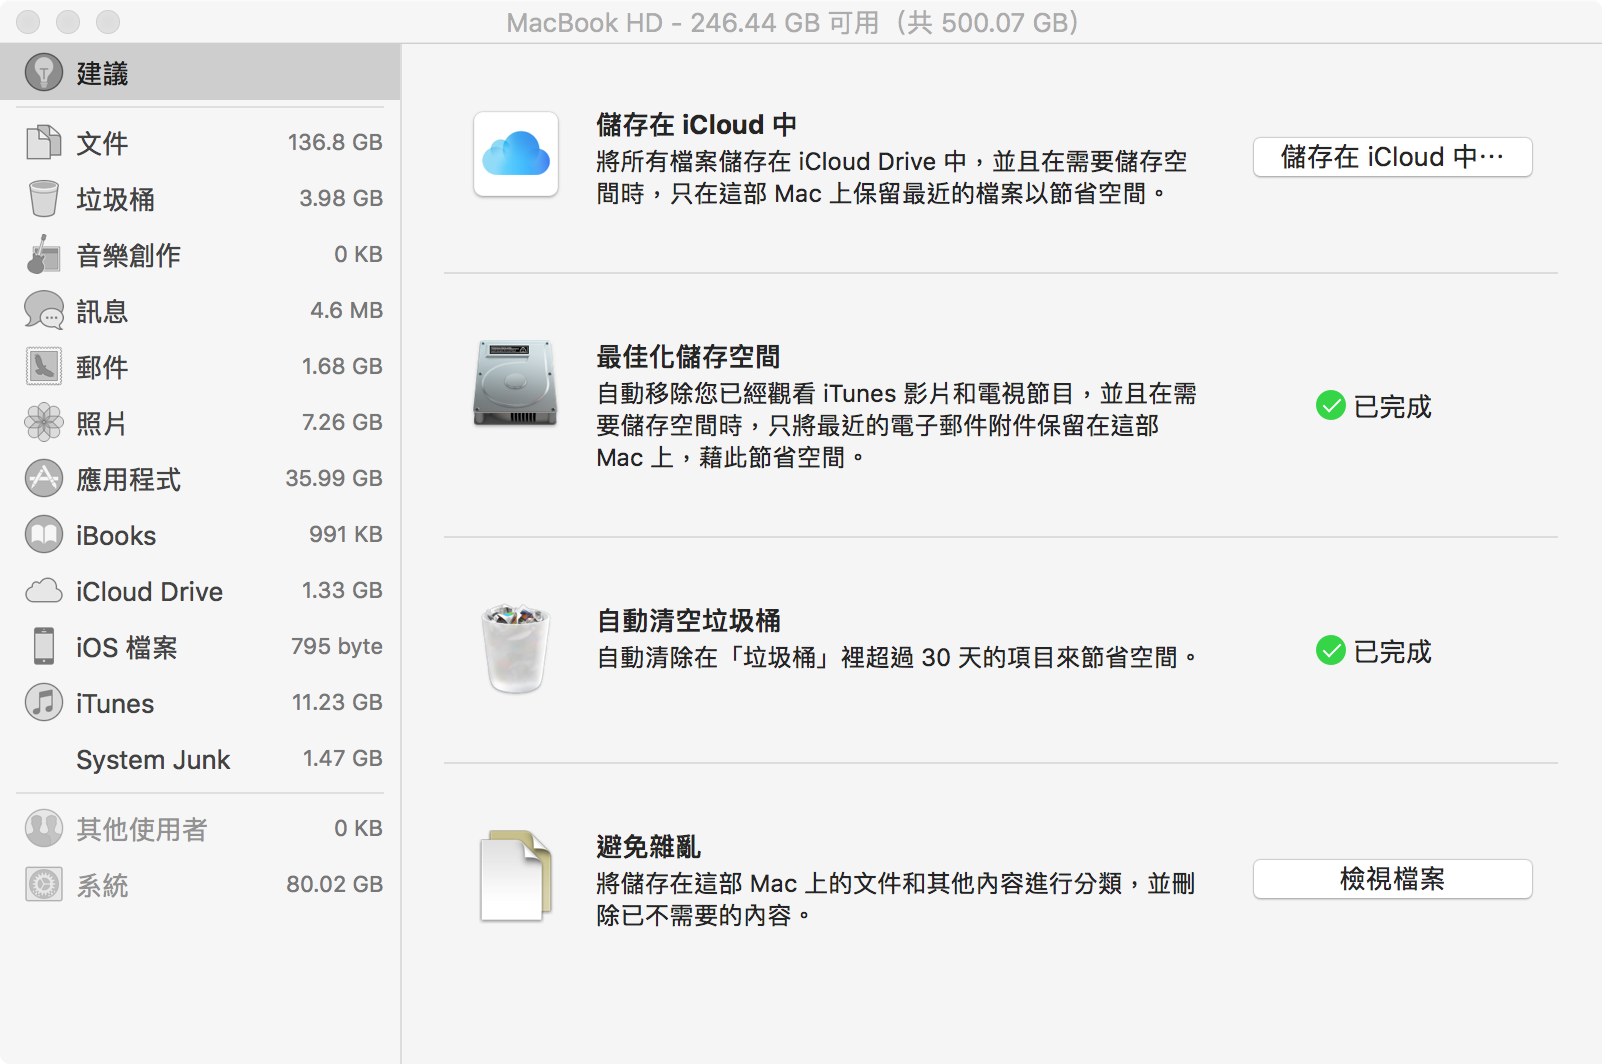This screenshot has height=1064, width=1602.
Task: Click the 垃圾桶 trash can sidebar icon
Action: 43,198
